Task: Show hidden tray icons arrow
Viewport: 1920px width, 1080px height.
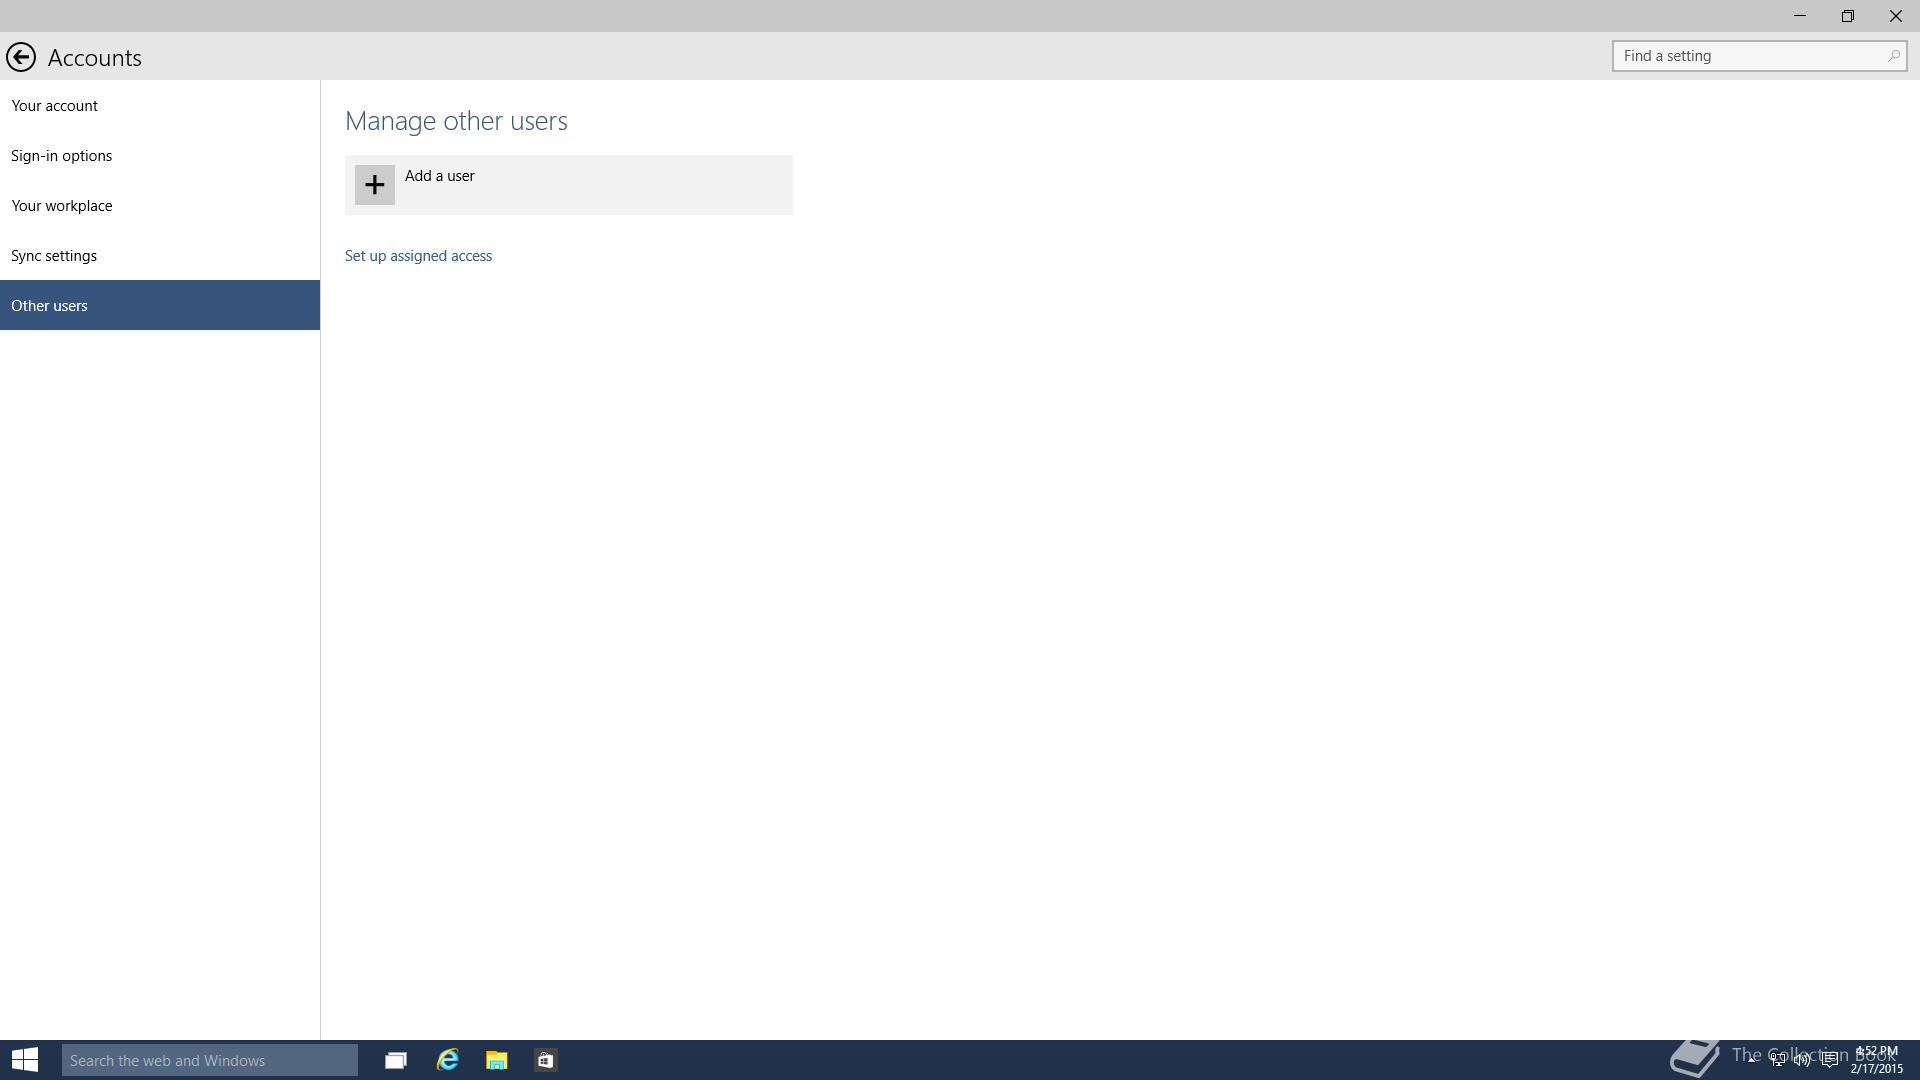Action: pyautogui.click(x=1752, y=1060)
